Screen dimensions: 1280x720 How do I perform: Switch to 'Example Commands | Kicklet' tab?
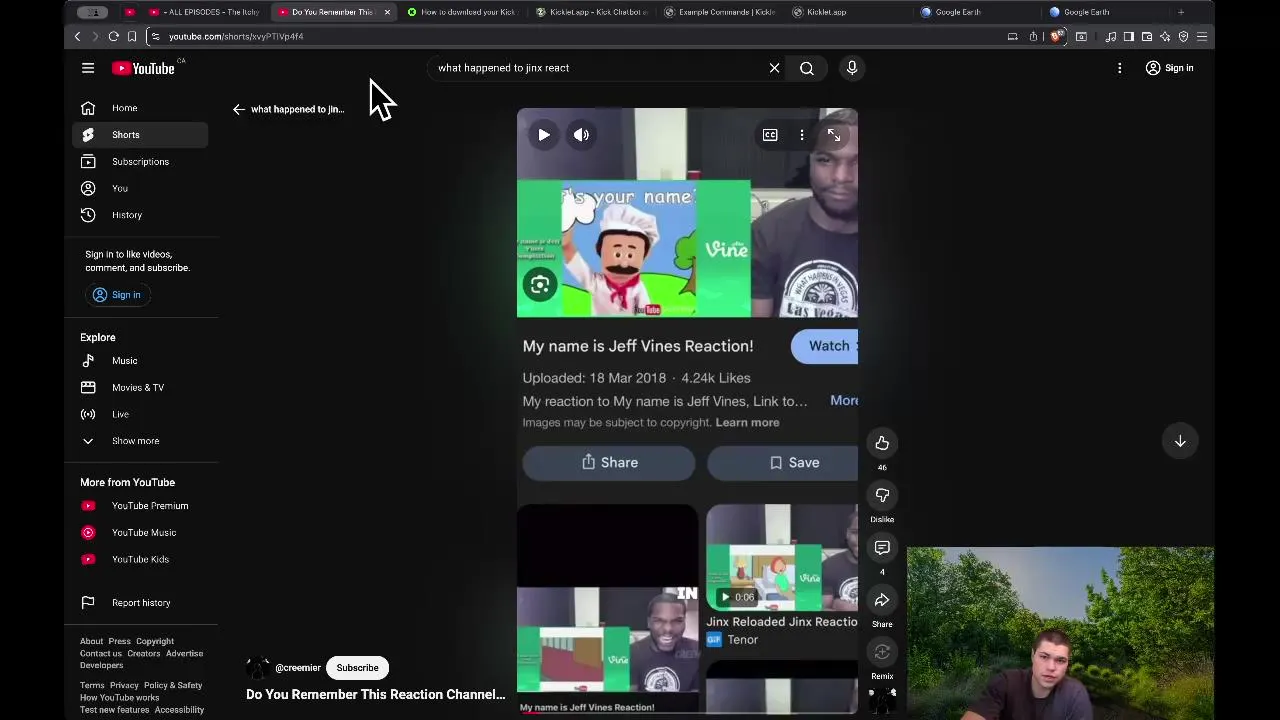(x=720, y=12)
